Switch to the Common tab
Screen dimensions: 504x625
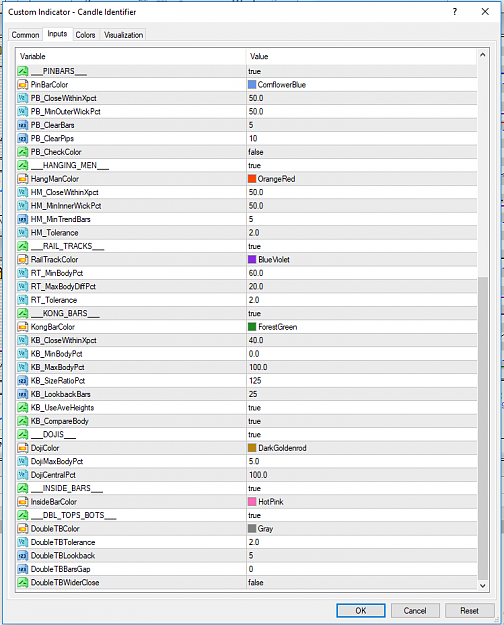25,35
